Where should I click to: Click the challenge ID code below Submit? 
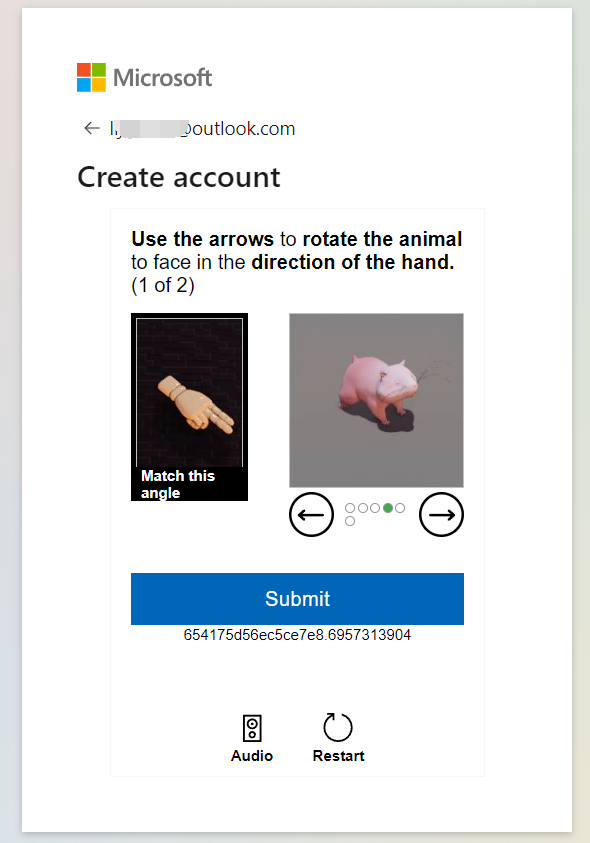pyautogui.click(x=297, y=635)
